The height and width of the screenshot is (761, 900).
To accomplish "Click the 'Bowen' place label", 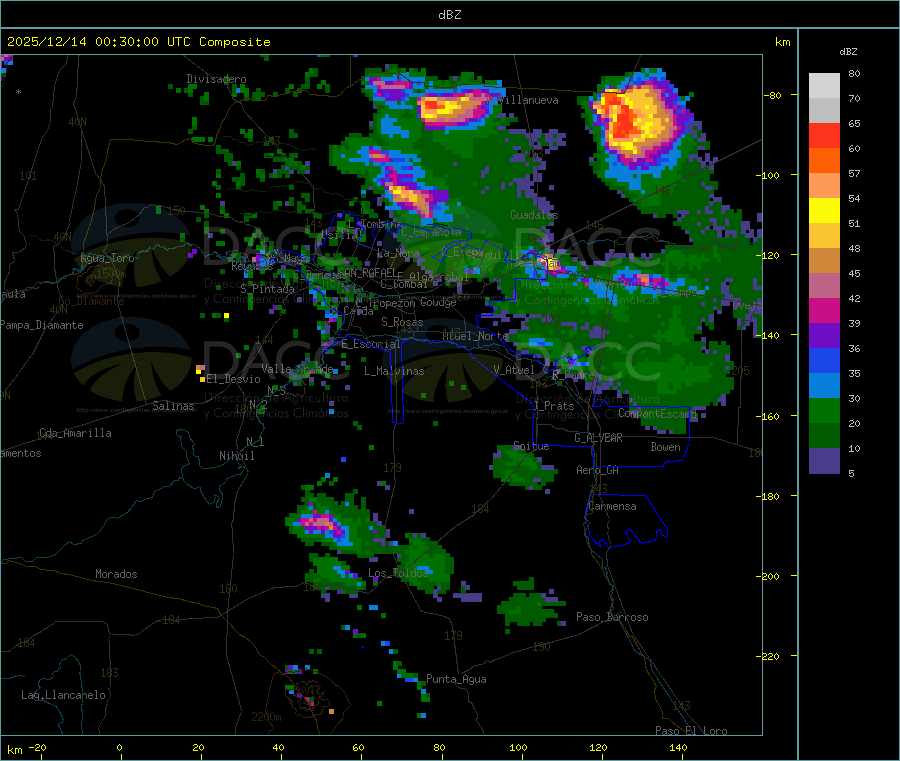I will point(665,446).
